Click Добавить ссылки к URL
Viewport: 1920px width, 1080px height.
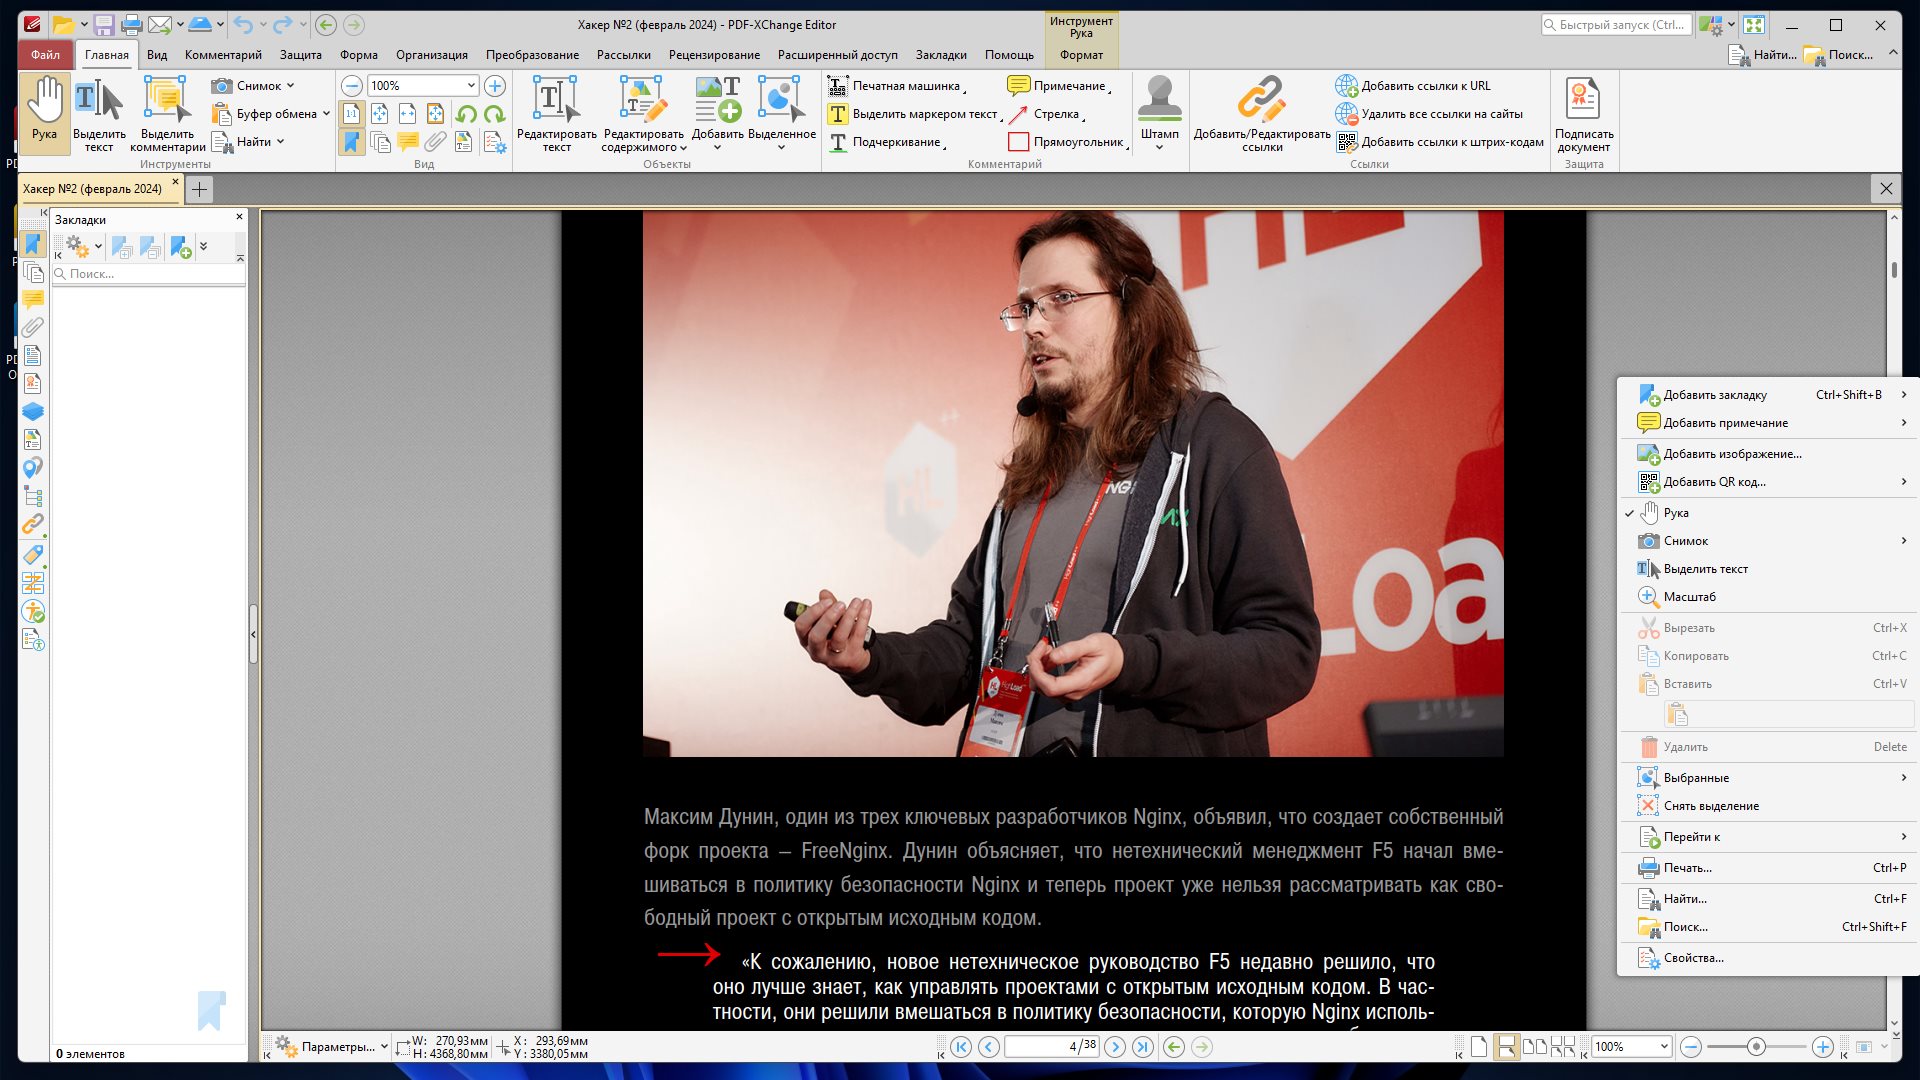[x=1413, y=86]
